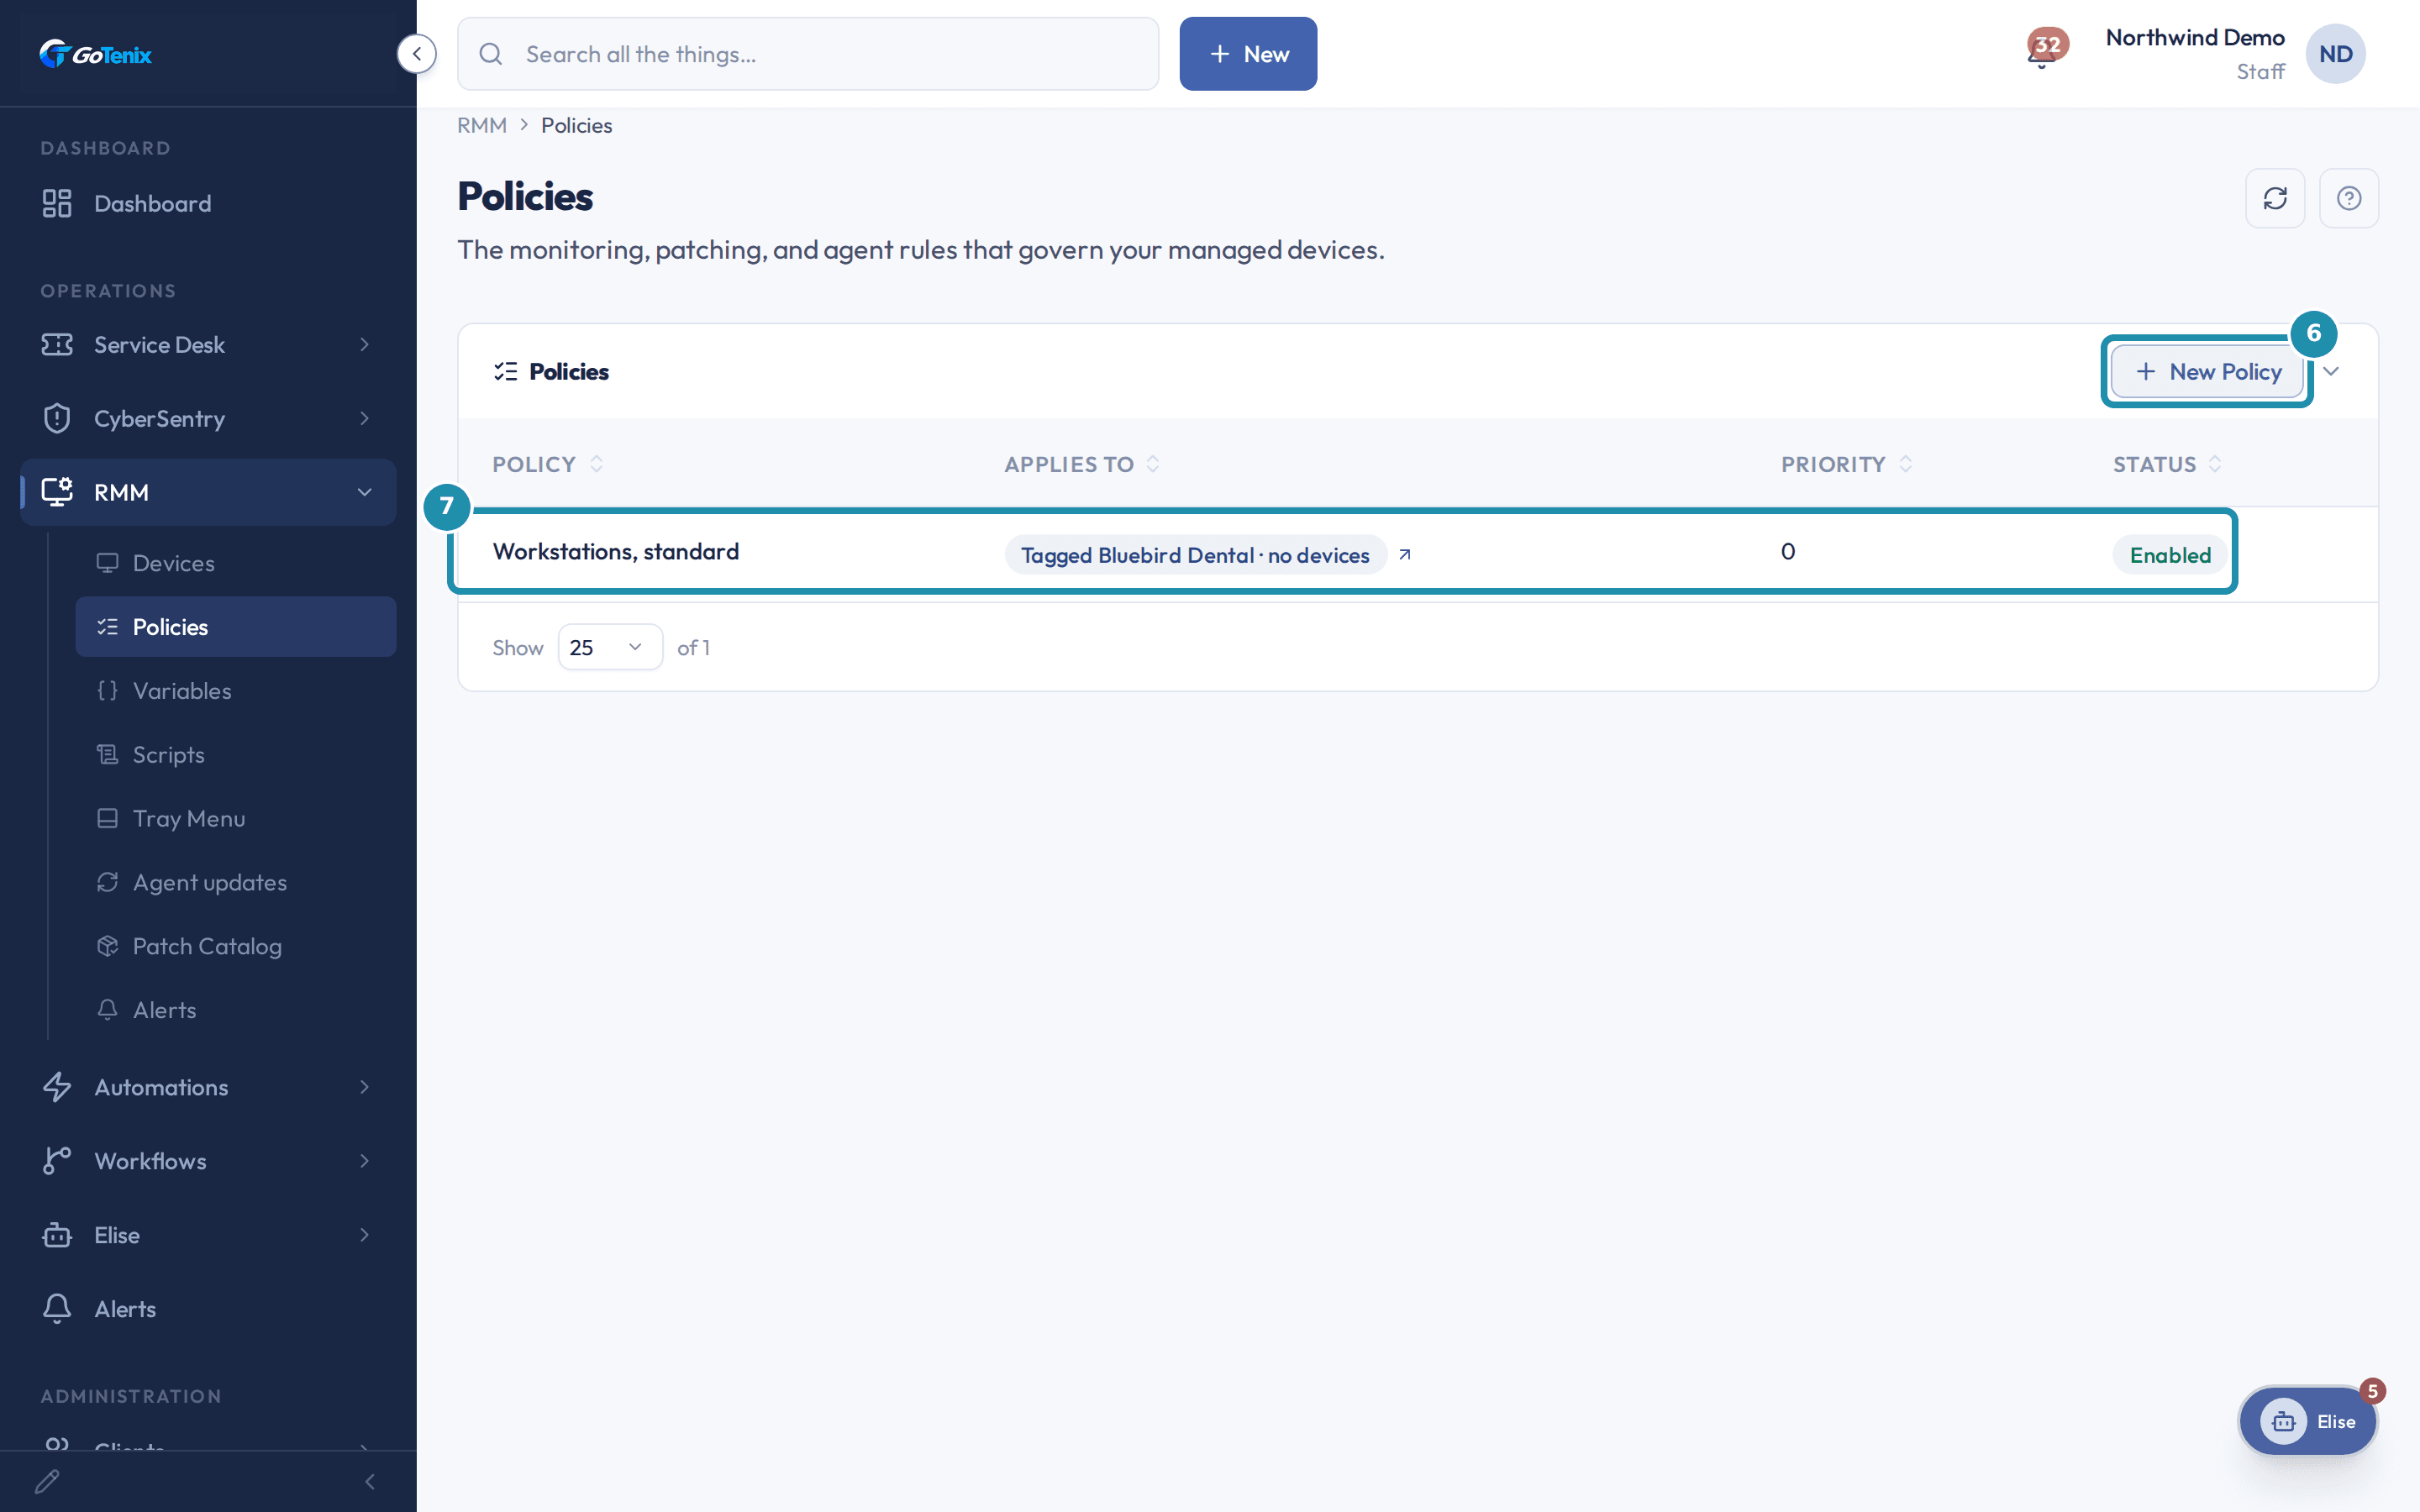Open the Devices page under RMM

236,563
